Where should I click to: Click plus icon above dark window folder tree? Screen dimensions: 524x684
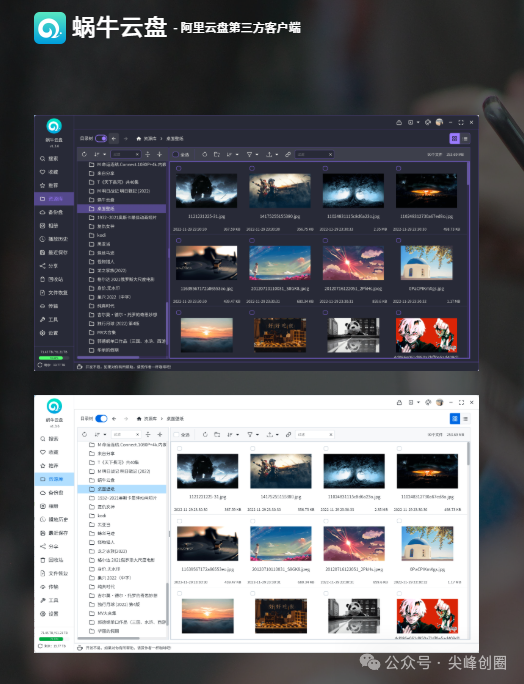pos(160,154)
